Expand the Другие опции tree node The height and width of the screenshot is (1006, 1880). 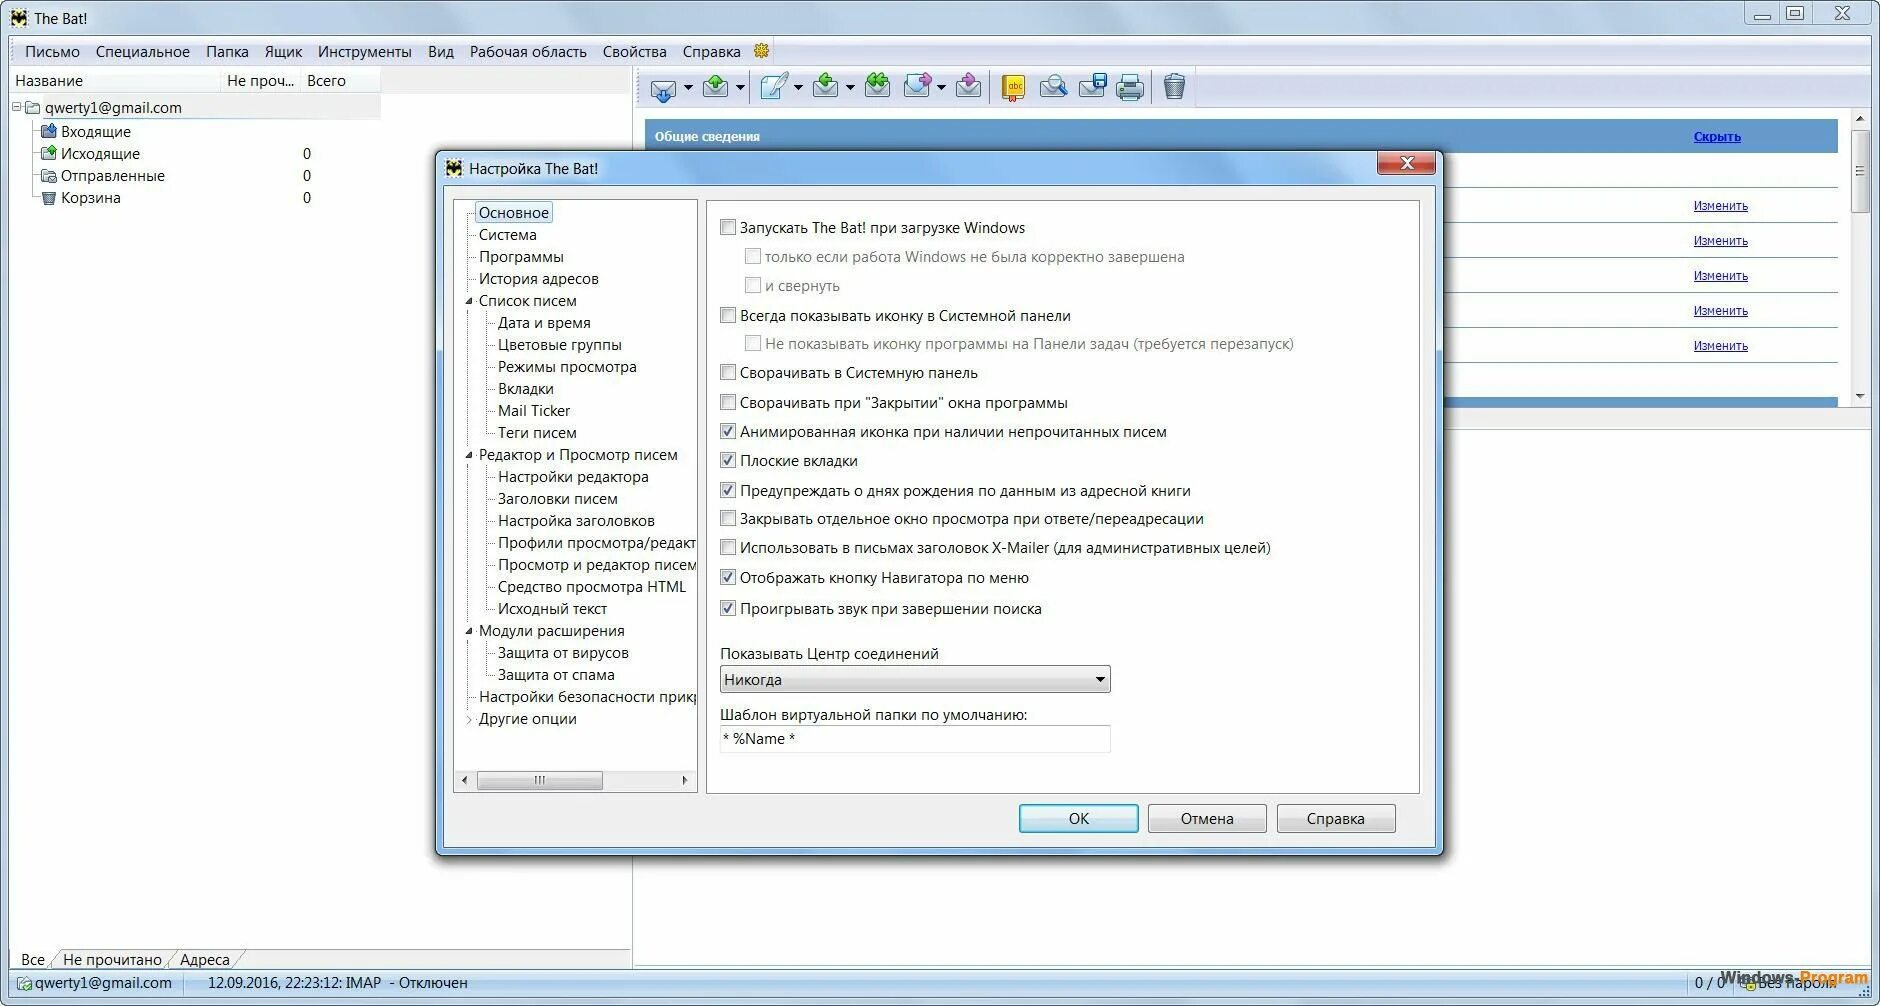[469, 719]
